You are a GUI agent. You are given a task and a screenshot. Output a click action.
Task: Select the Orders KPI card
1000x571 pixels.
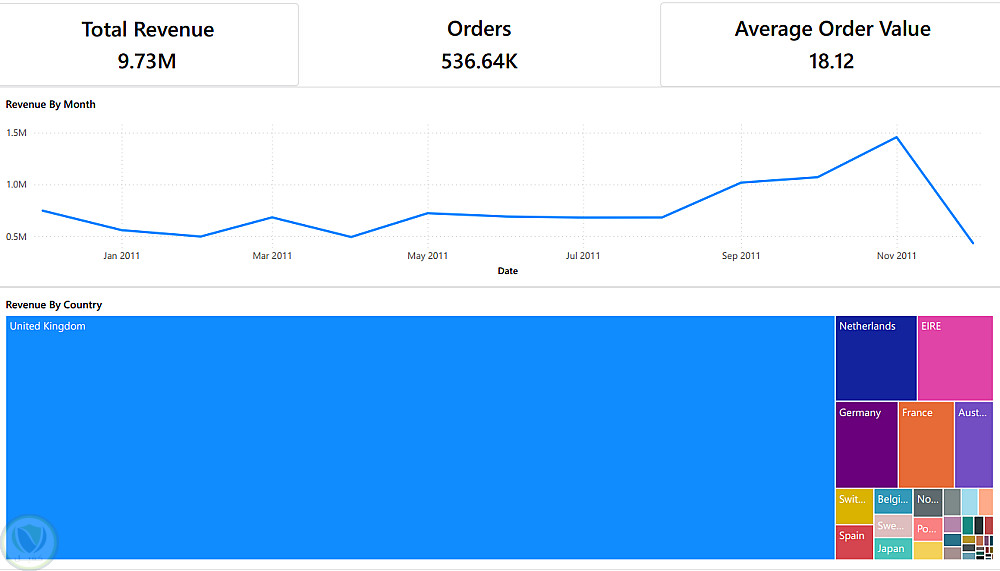click(x=479, y=45)
